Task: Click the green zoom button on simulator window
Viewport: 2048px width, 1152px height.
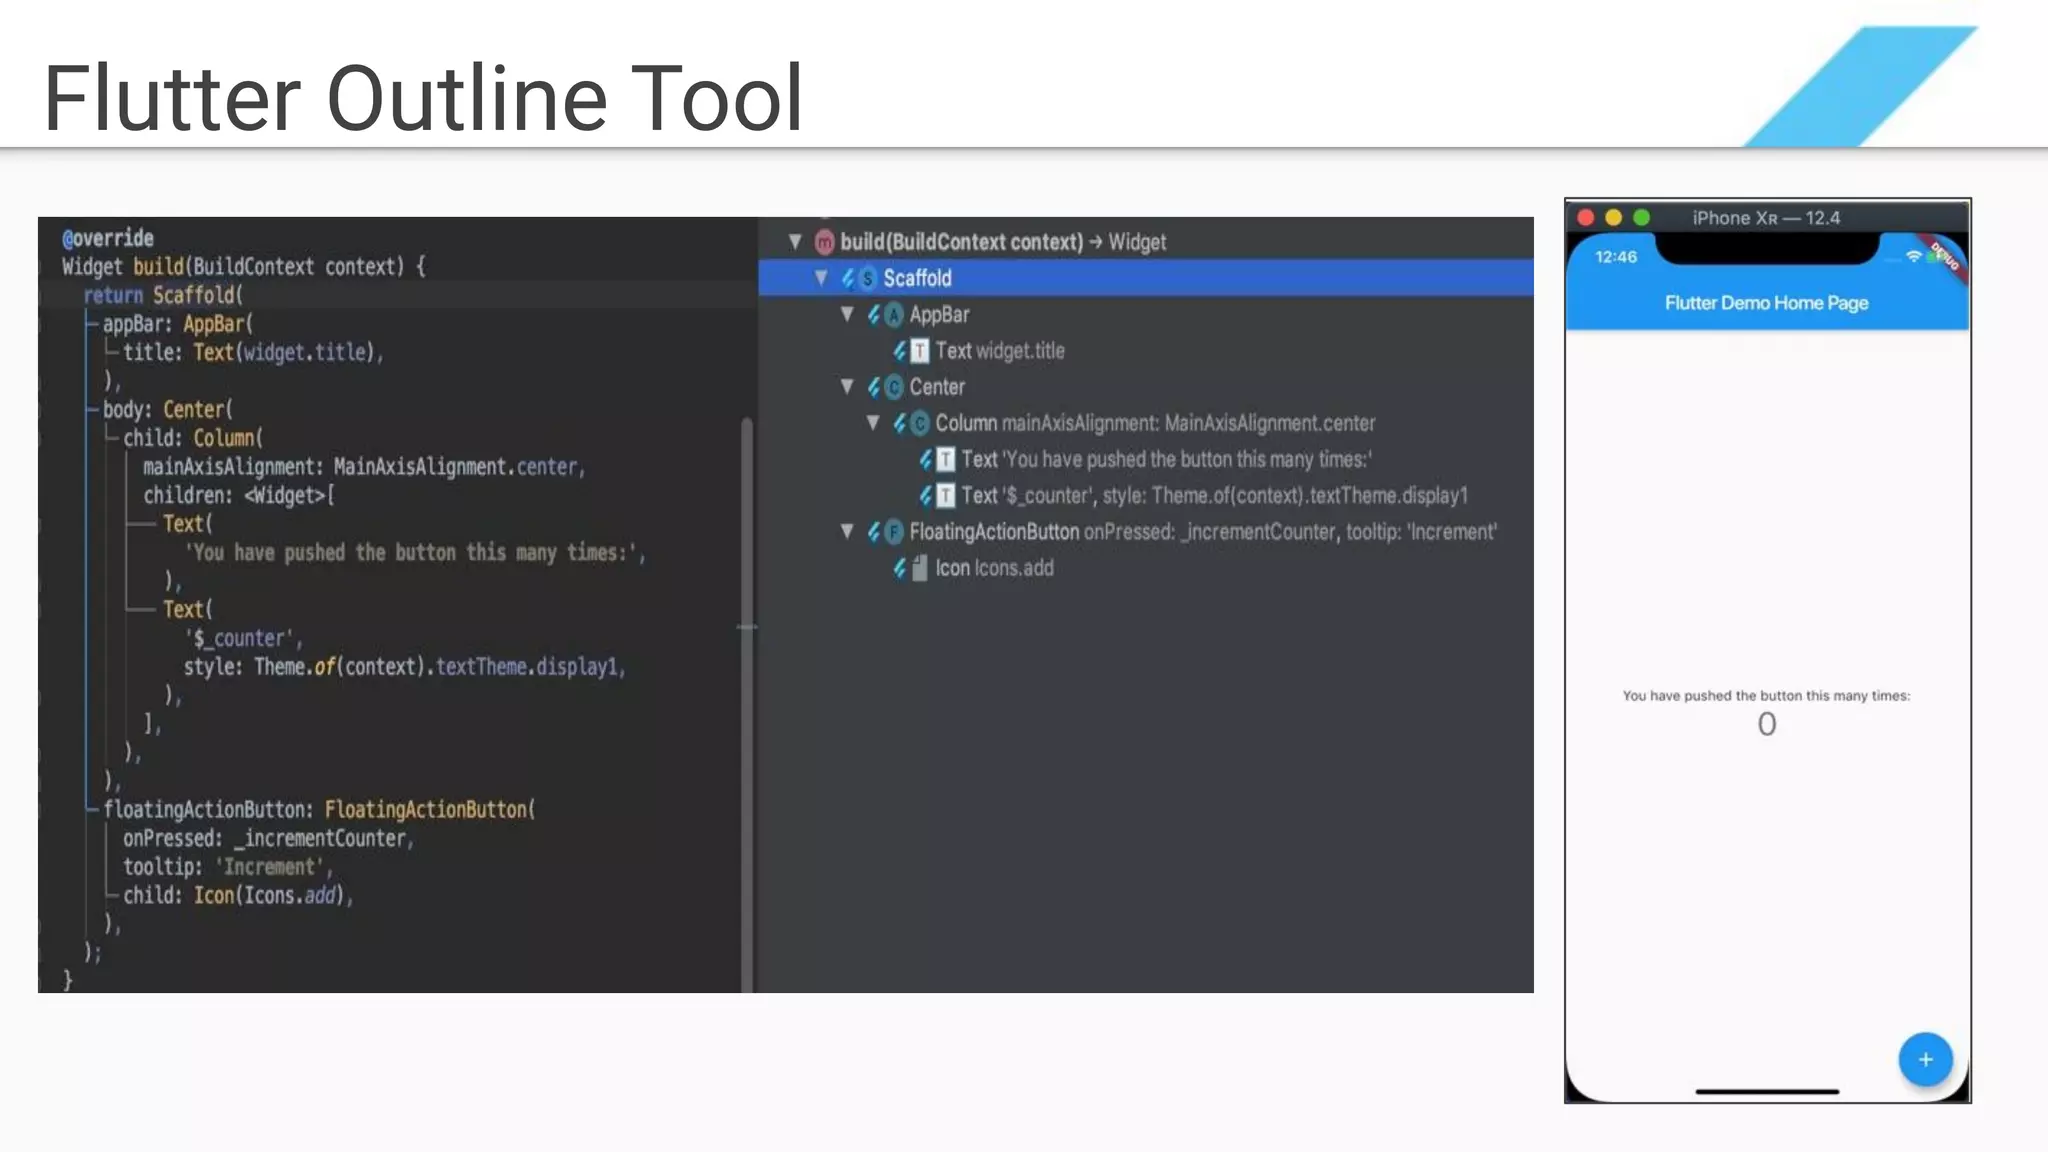Action: (1641, 218)
